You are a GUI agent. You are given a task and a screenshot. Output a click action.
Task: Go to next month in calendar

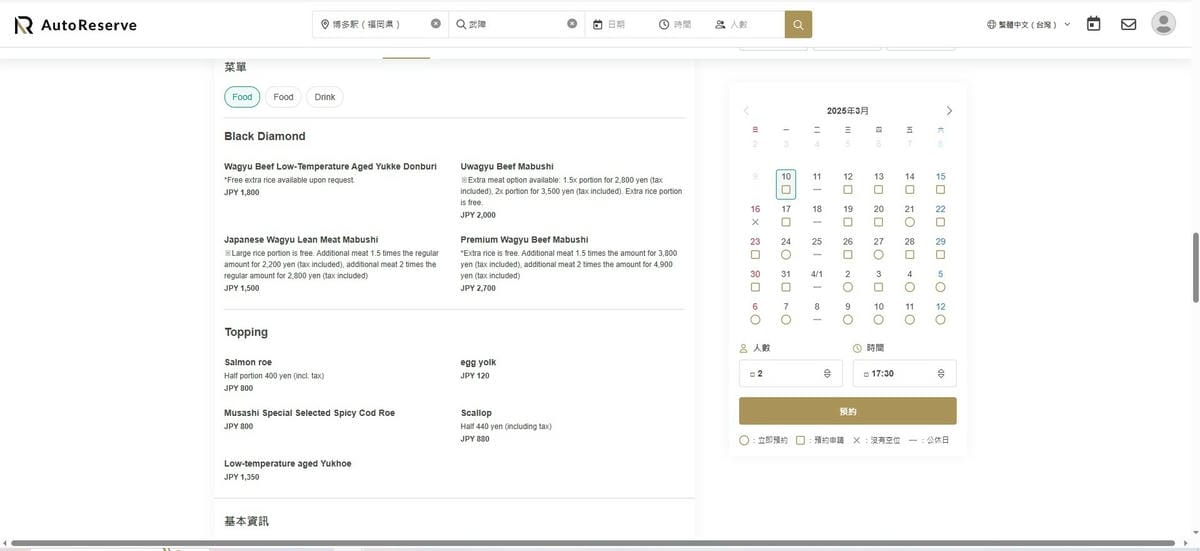(x=949, y=110)
